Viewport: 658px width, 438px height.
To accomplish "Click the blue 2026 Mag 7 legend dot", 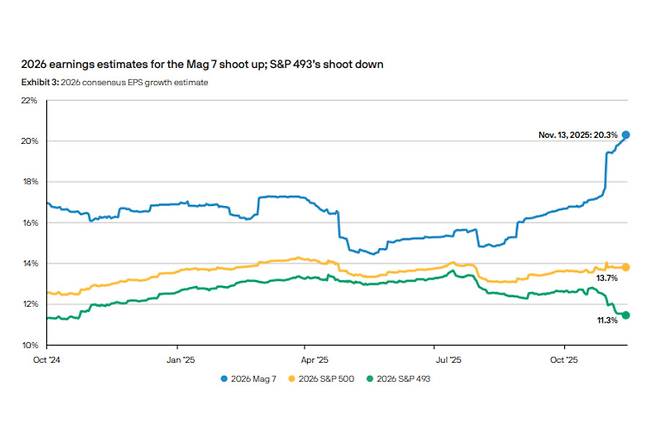I will click(222, 379).
